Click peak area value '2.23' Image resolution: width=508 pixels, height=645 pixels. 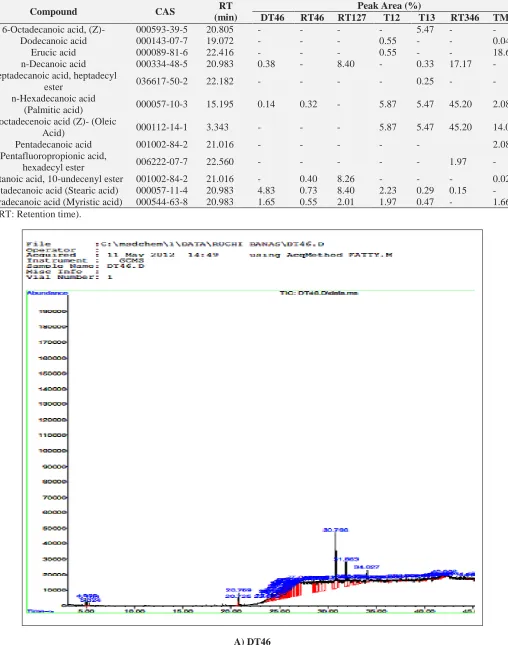point(387,190)
